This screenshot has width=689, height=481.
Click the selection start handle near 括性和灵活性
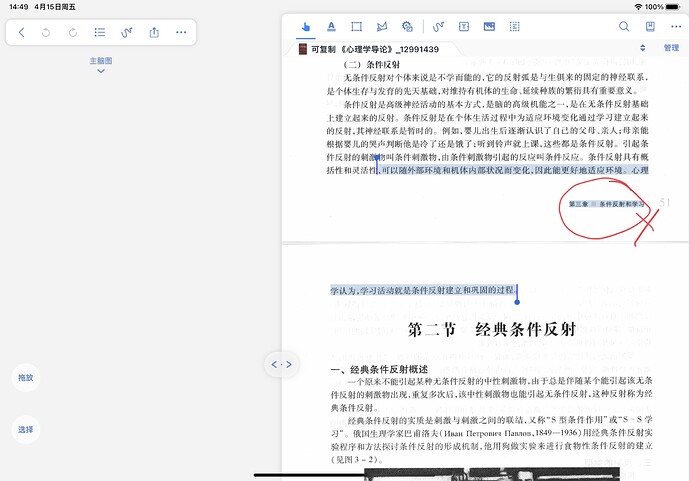(x=377, y=158)
